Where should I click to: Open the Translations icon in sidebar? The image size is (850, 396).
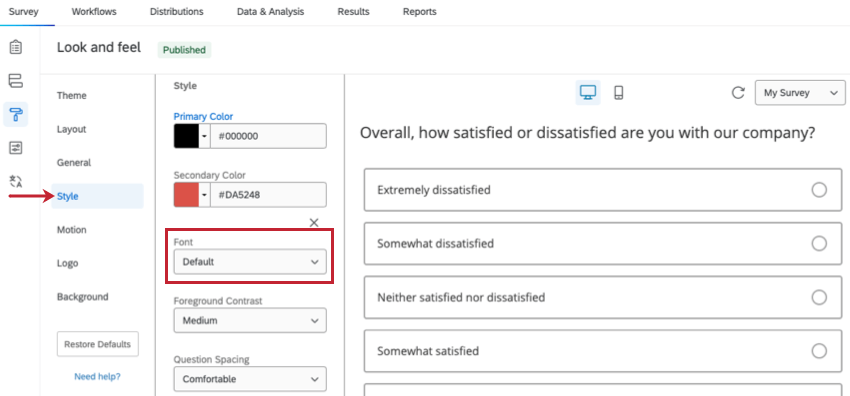click(x=16, y=181)
